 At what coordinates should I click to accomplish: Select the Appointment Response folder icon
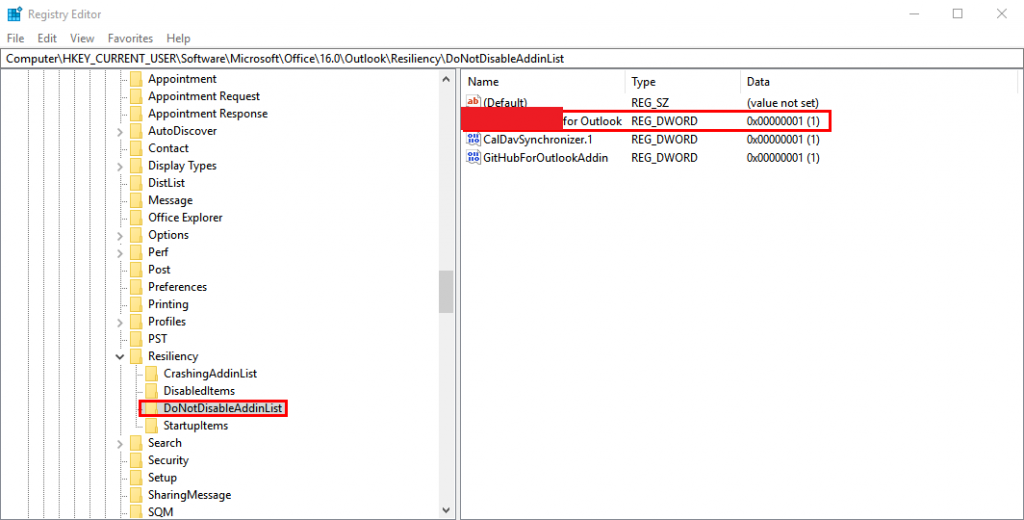coord(136,114)
